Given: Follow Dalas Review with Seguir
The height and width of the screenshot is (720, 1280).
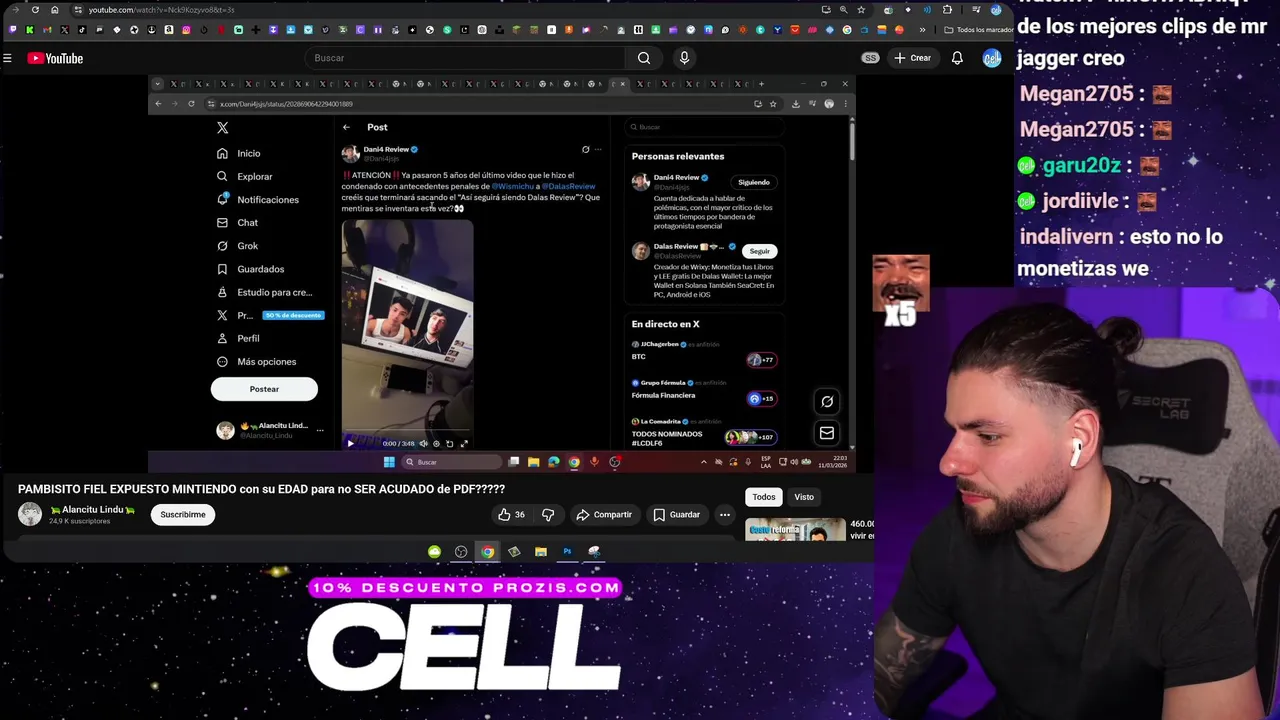Looking at the screenshot, I should 760,251.
